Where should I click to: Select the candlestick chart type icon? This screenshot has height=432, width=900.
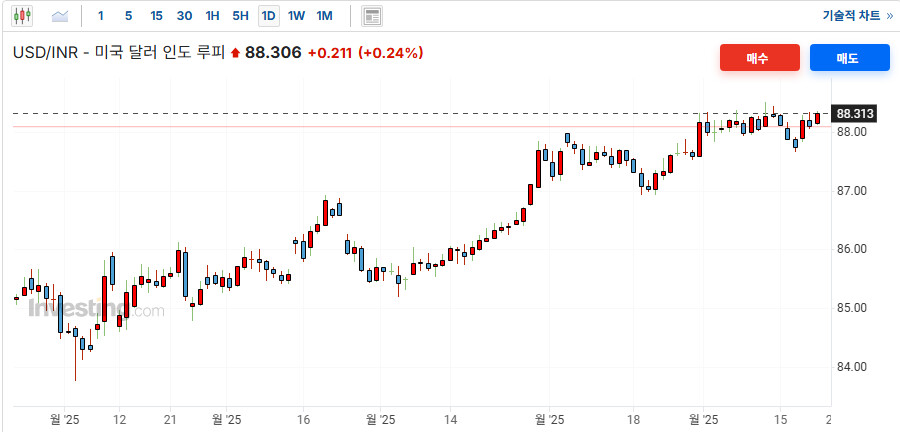(22, 16)
